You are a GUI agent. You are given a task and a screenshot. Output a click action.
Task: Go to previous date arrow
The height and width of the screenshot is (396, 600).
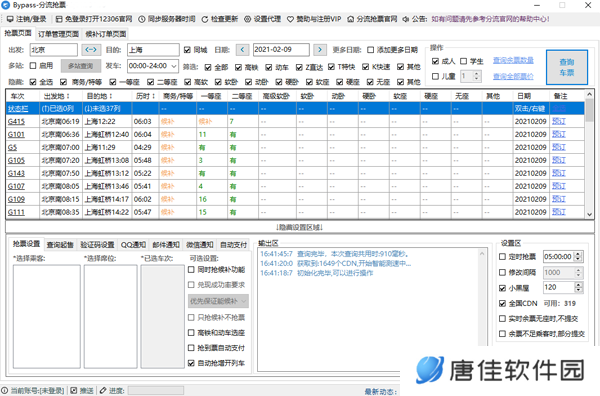pos(242,50)
